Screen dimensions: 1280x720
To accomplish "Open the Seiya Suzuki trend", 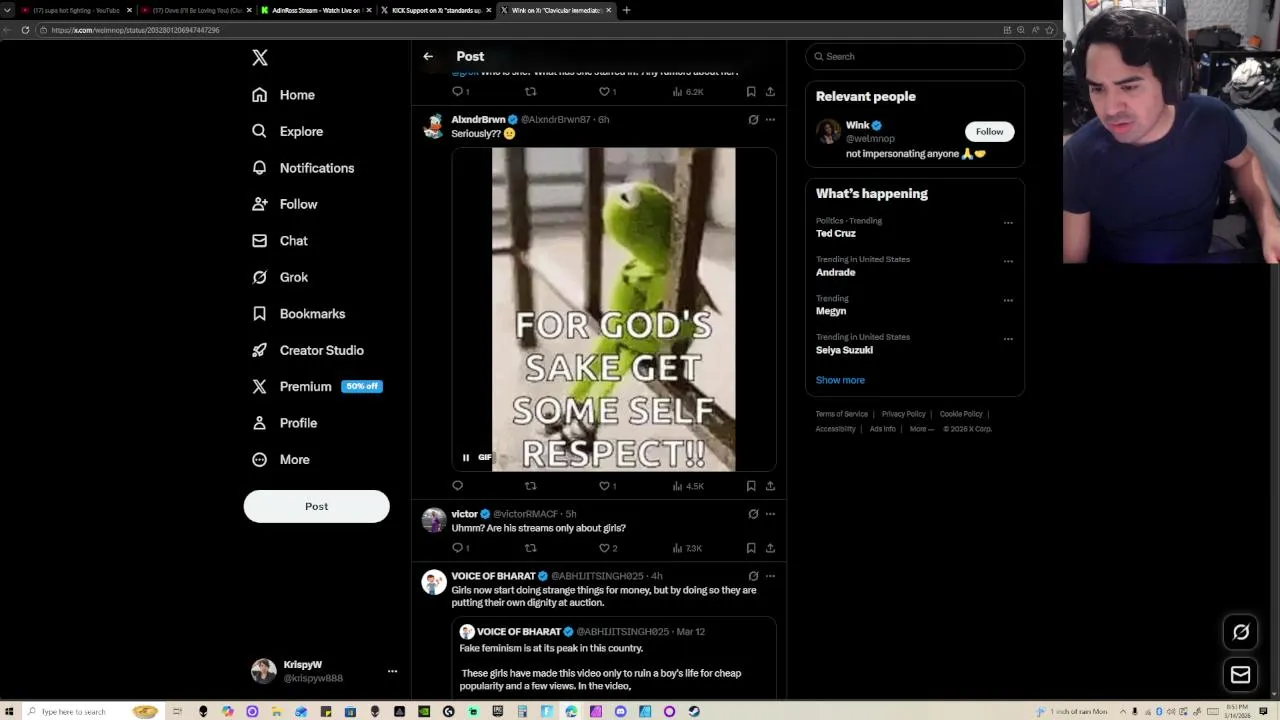I will (844, 350).
